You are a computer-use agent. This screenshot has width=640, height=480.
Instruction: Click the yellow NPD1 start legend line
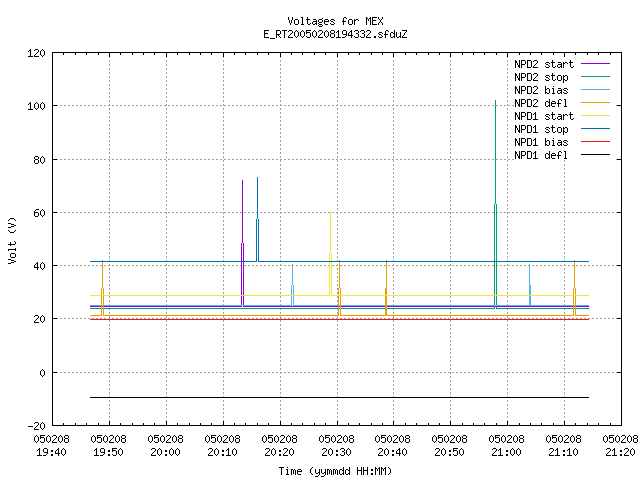pyautogui.click(x=595, y=116)
